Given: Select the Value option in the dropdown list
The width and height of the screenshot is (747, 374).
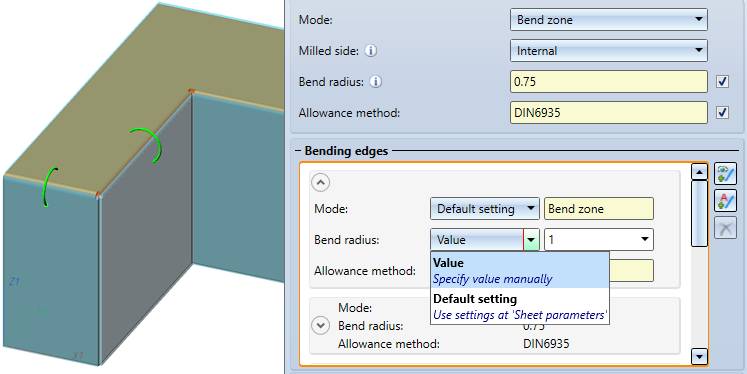Looking at the screenshot, I should pyautogui.click(x=520, y=270).
